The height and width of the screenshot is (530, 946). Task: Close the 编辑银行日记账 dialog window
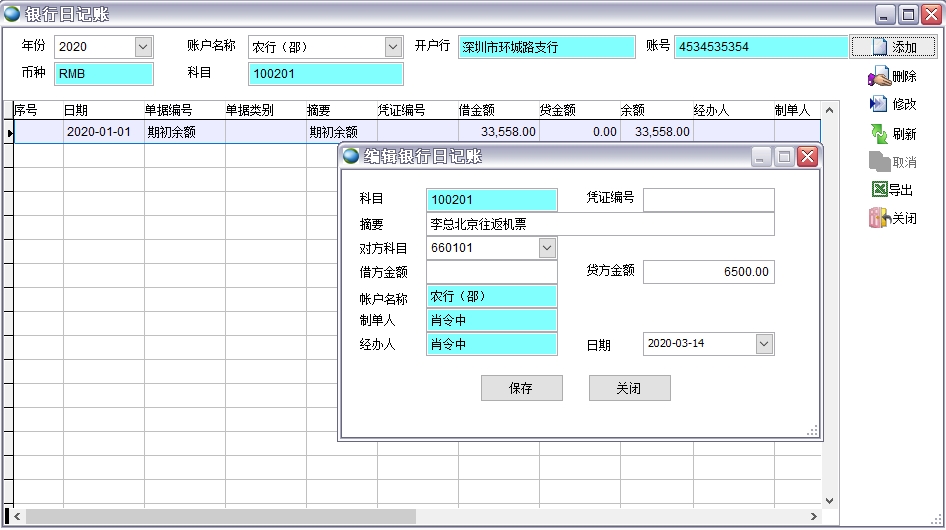[807, 156]
